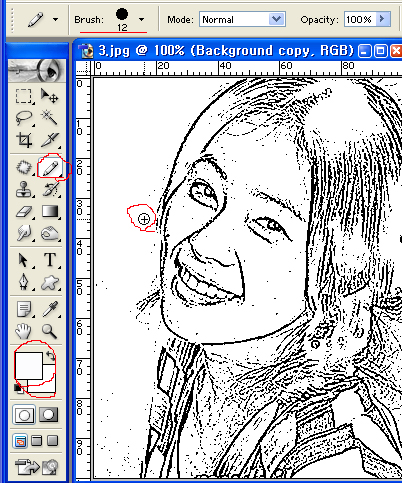Switch to Quick Mask mode
Viewport: 402px width, 483px height.
[x=49, y=414]
